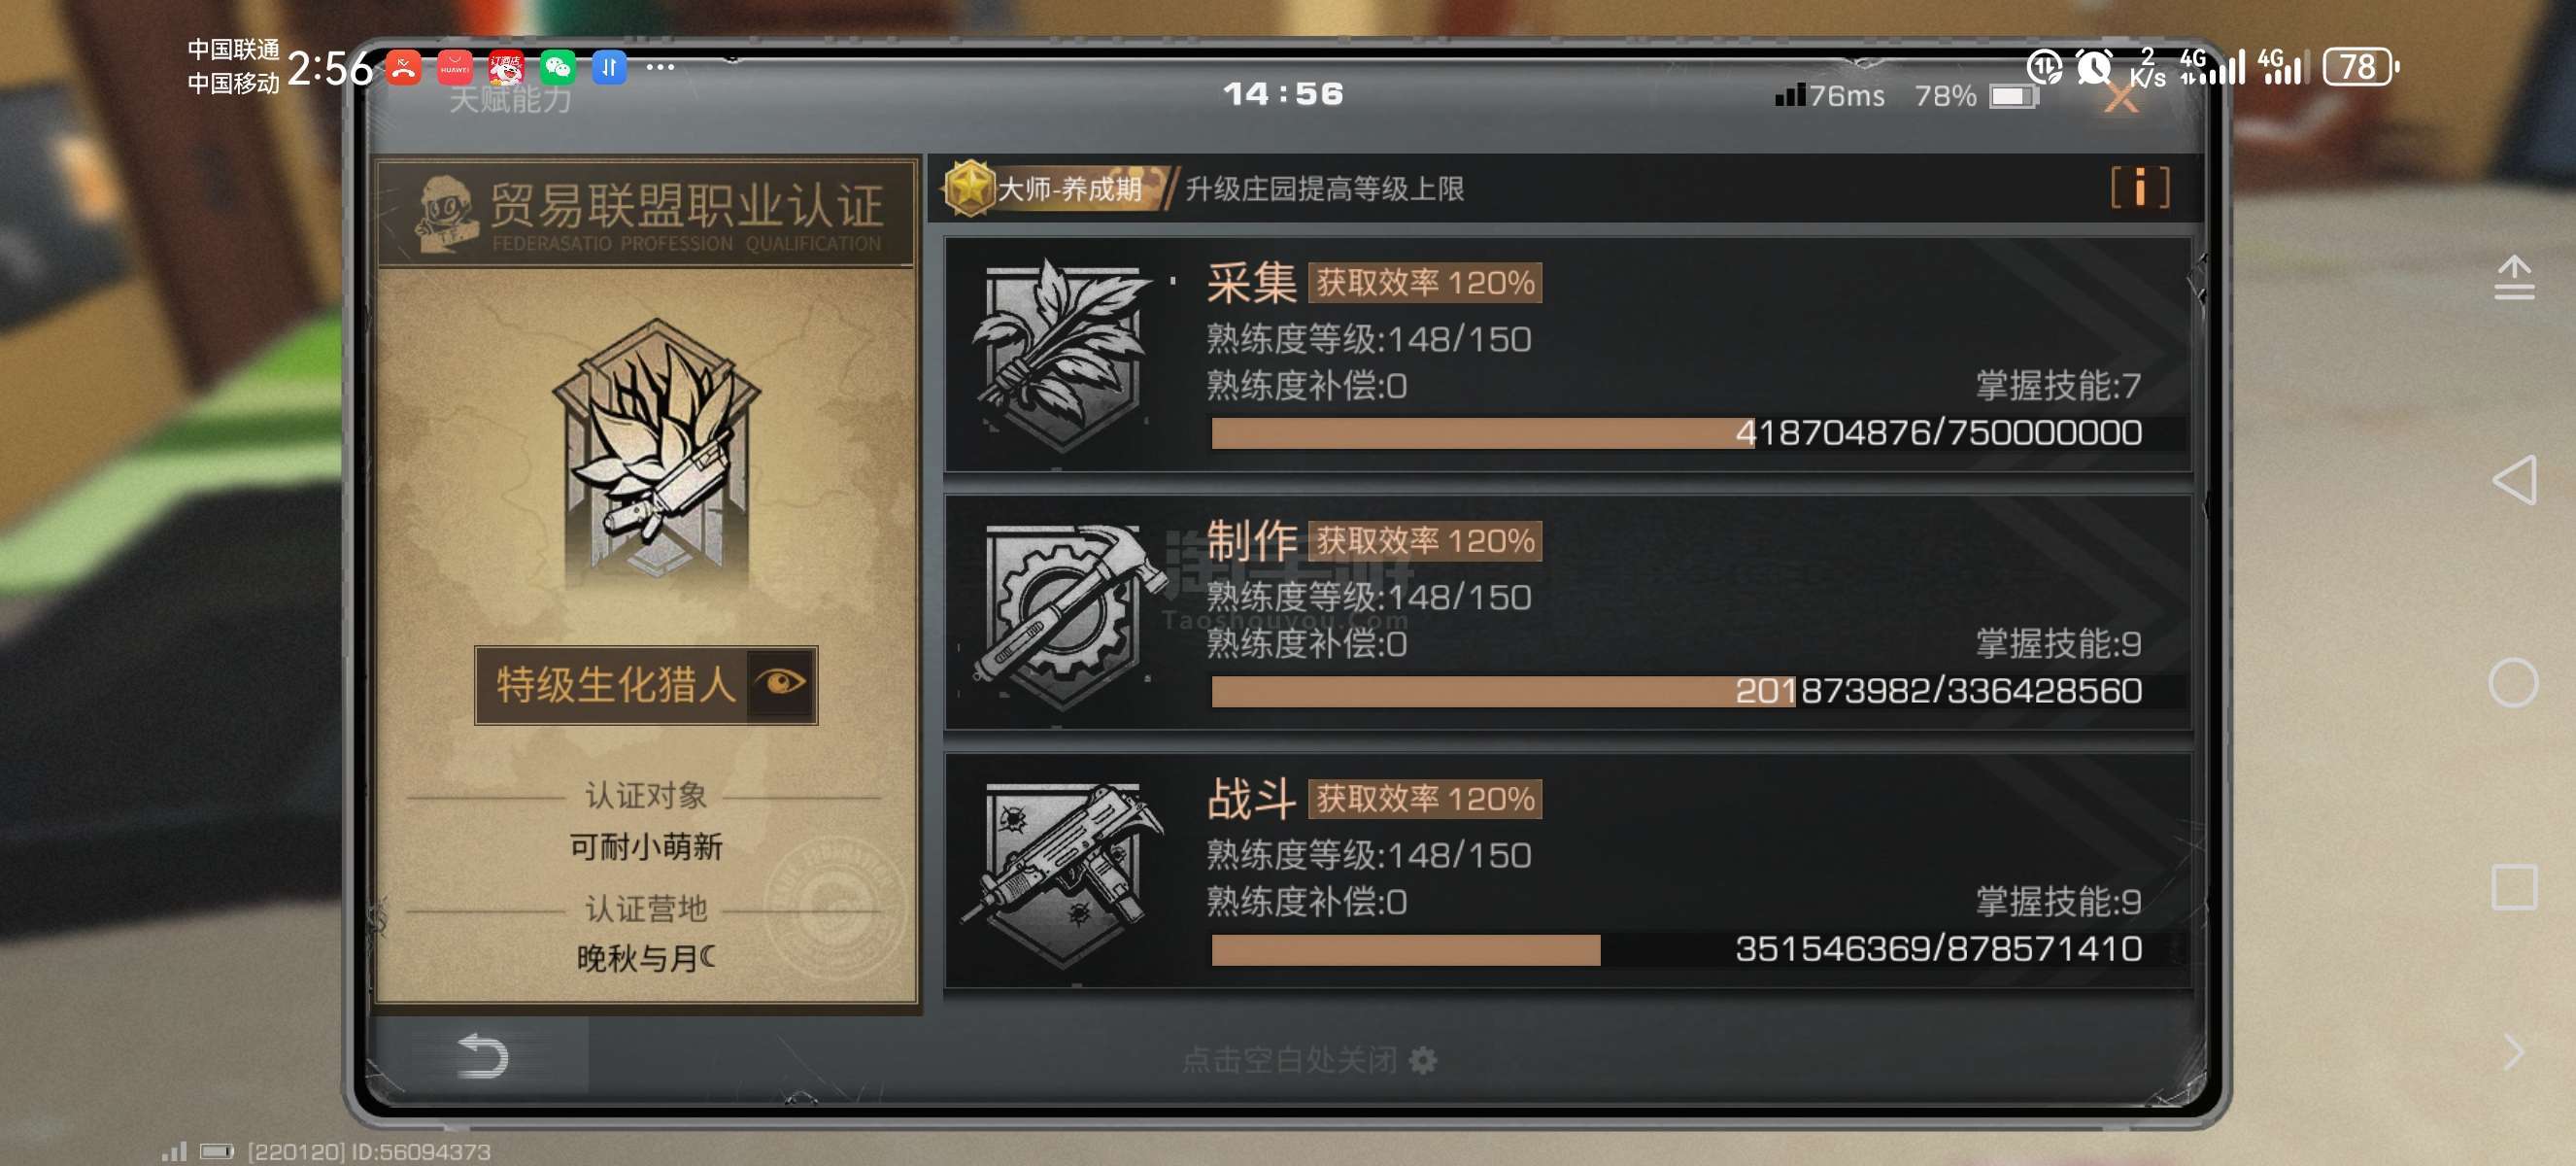Click the 采集 proficiency progress bar
This screenshot has height=1166, width=2576.
point(1676,433)
